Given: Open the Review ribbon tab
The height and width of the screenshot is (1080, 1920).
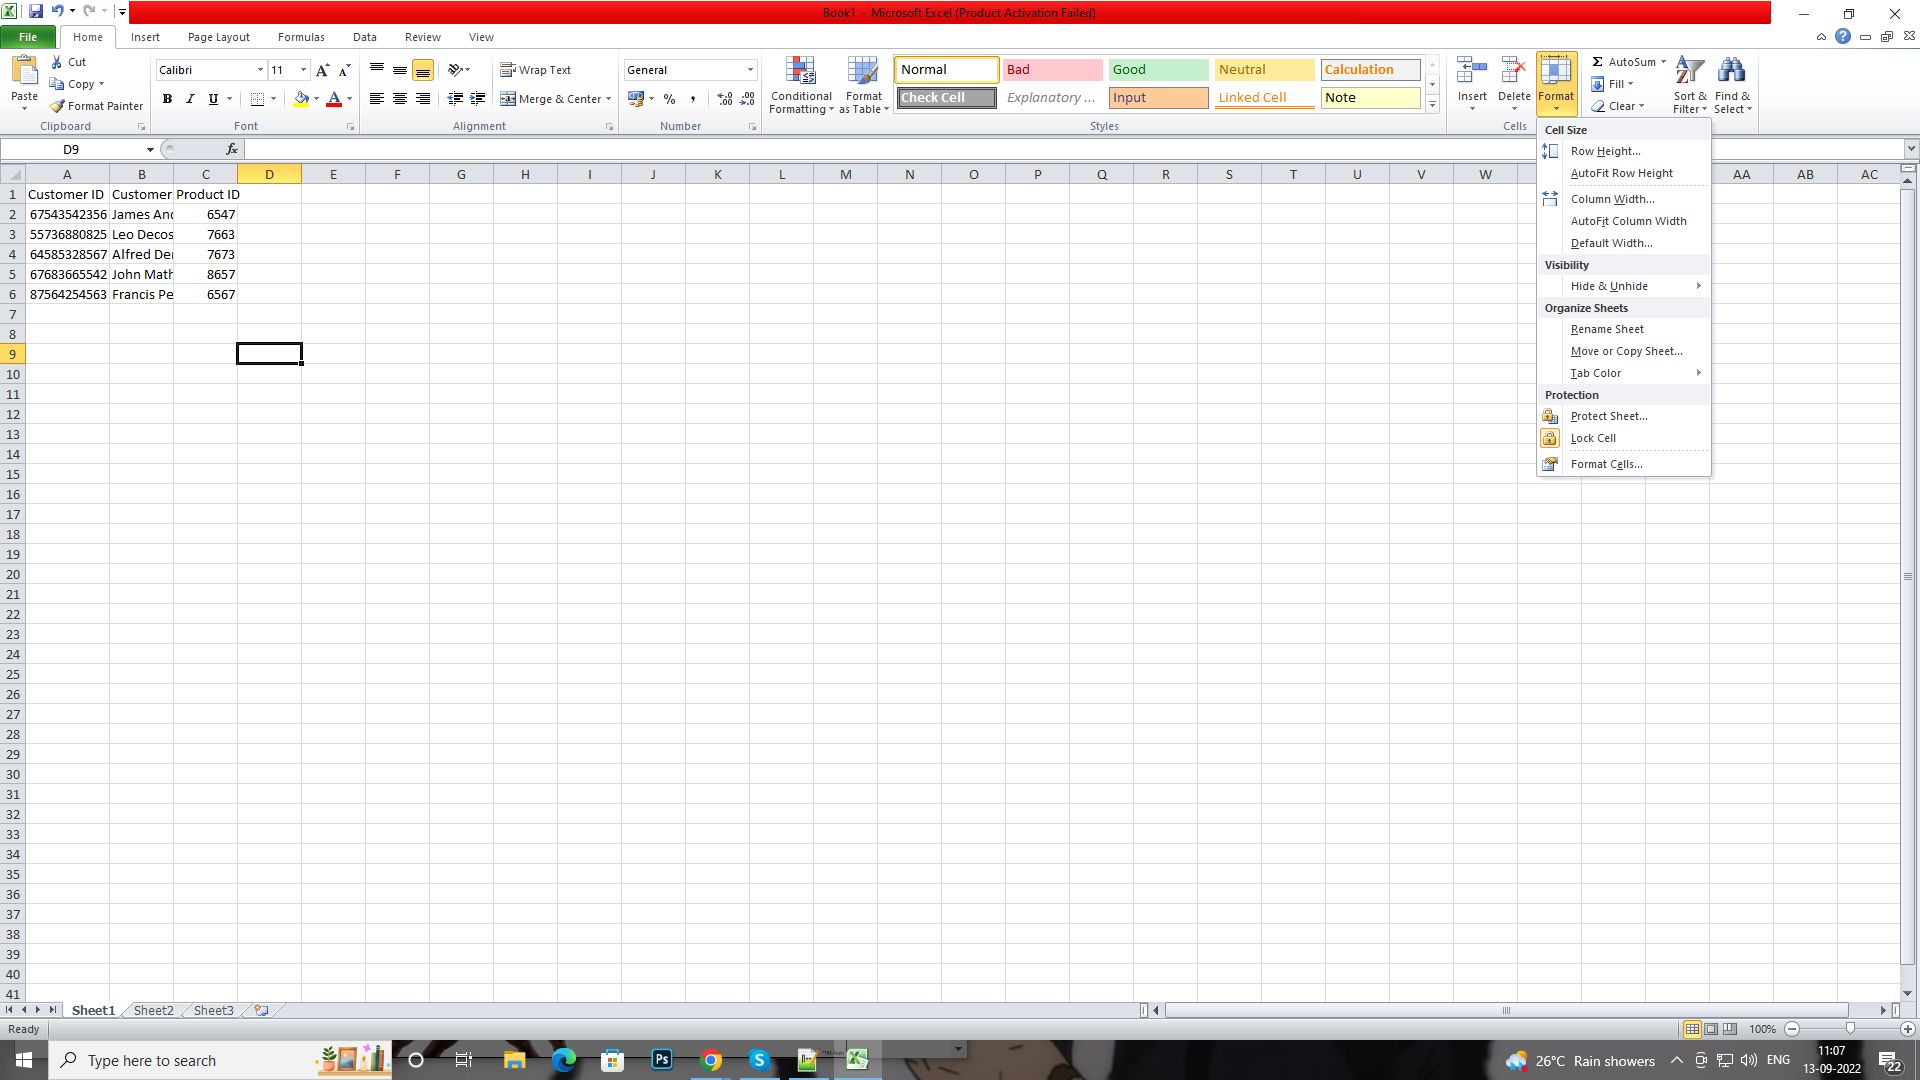Looking at the screenshot, I should tap(422, 37).
